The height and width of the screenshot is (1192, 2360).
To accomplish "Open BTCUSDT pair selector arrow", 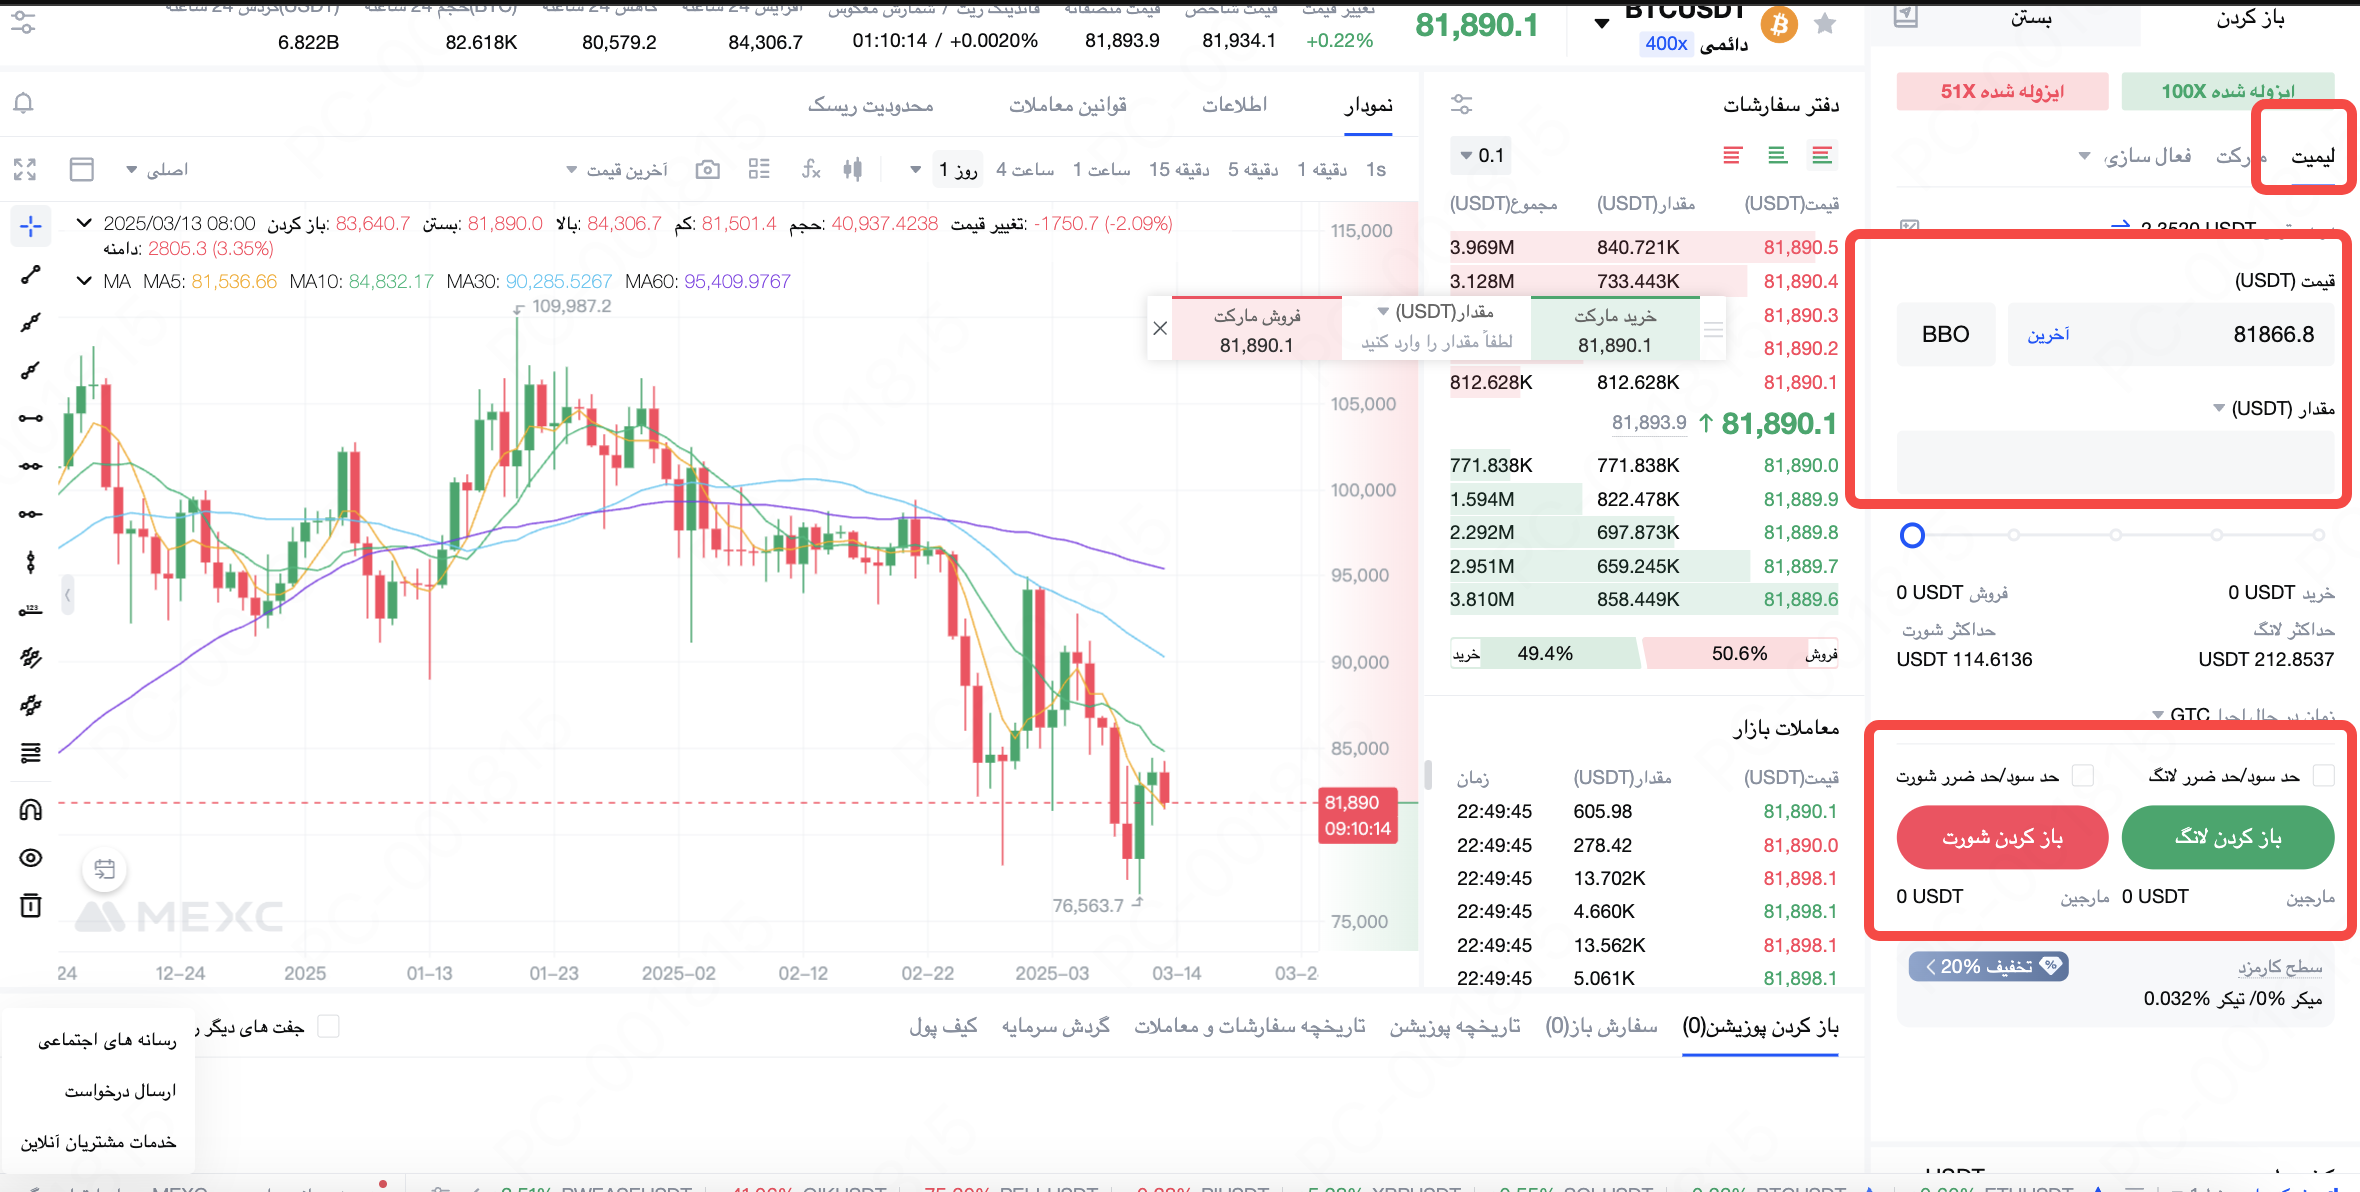I will pos(1602,23).
